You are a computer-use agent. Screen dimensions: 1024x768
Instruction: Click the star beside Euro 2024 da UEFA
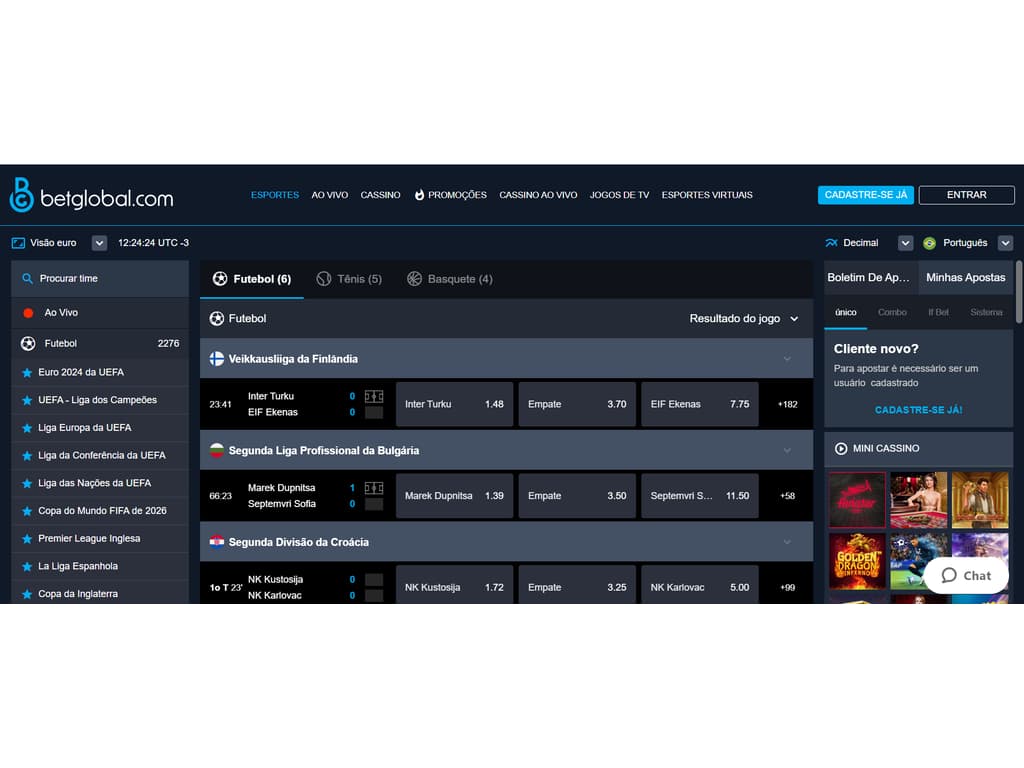[x=27, y=372]
